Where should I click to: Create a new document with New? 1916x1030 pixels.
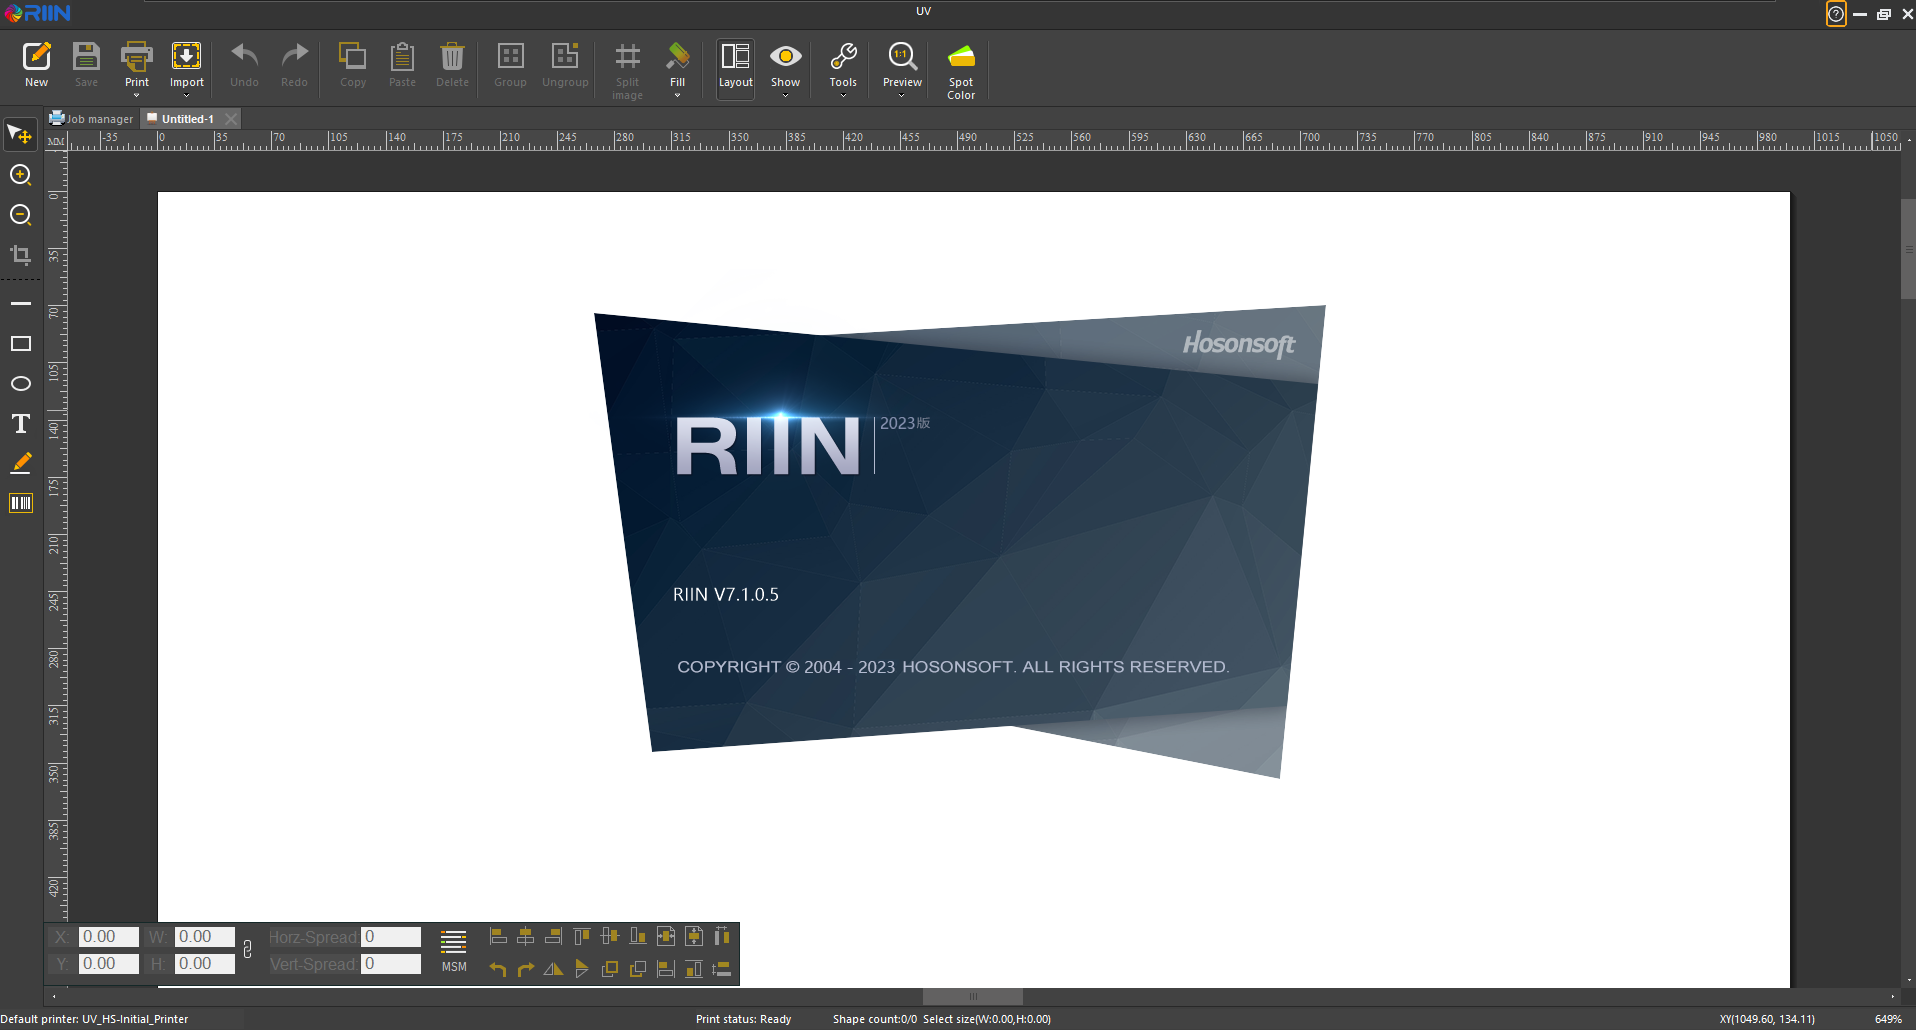[37, 66]
